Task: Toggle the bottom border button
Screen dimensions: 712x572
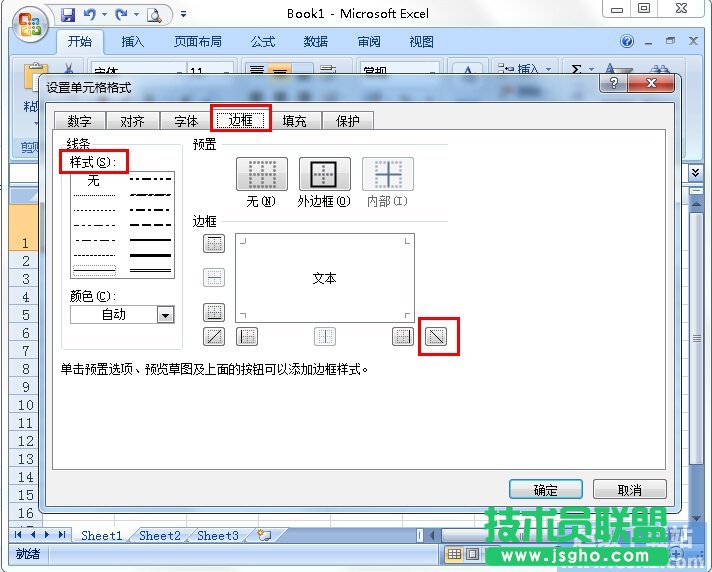Action: pos(214,312)
